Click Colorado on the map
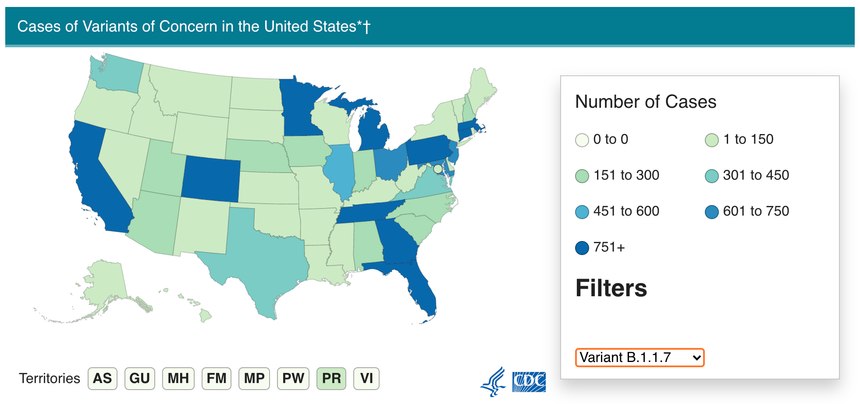The height and width of the screenshot is (404, 860). coord(211,180)
